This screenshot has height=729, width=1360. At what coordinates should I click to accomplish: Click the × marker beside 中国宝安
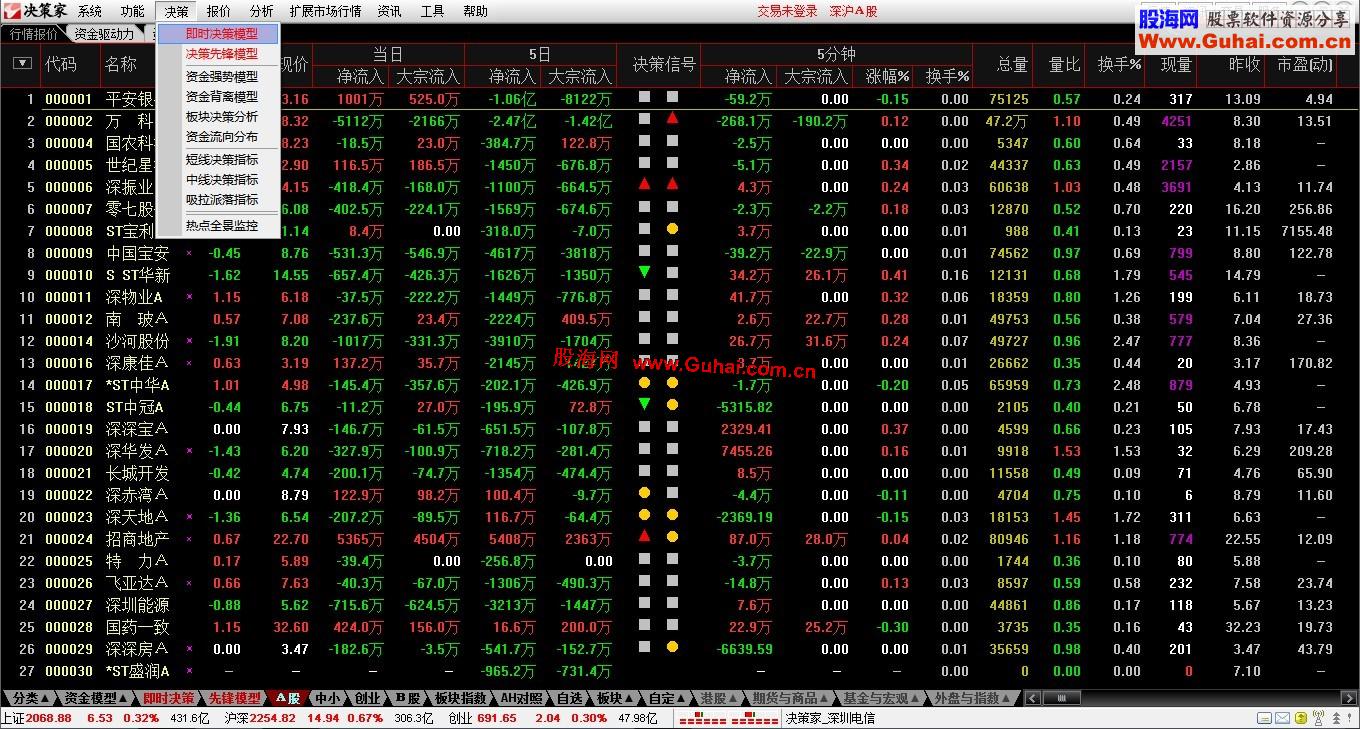pyautogui.click(x=189, y=253)
